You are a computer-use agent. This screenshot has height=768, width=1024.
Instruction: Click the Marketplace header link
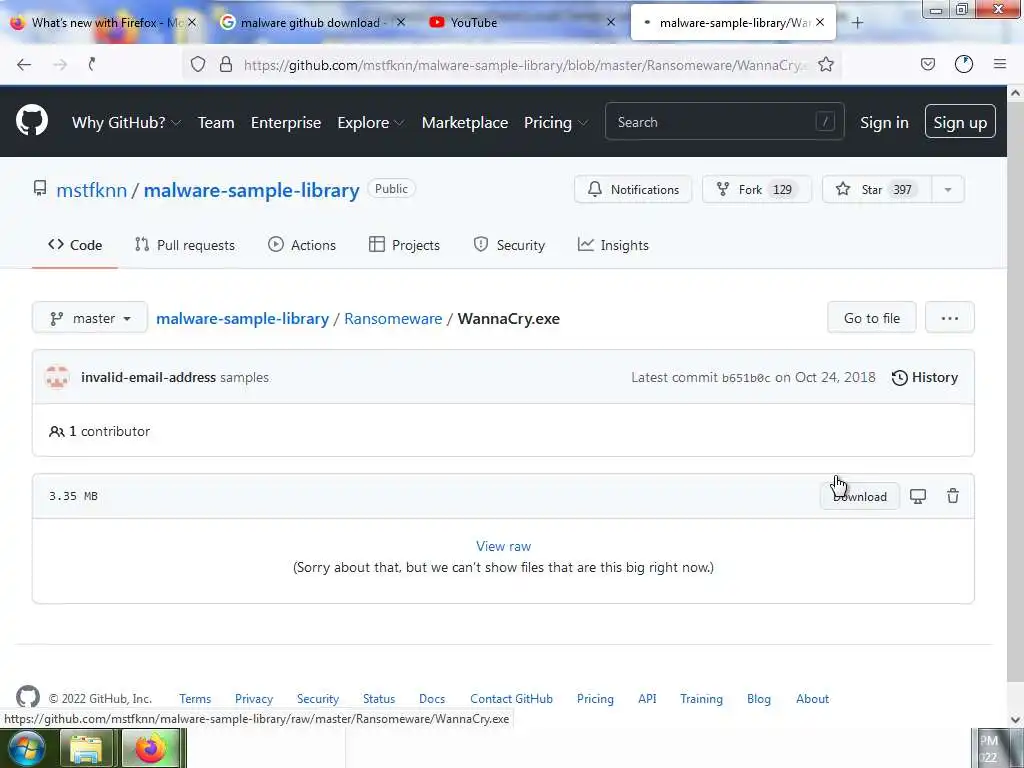click(465, 122)
